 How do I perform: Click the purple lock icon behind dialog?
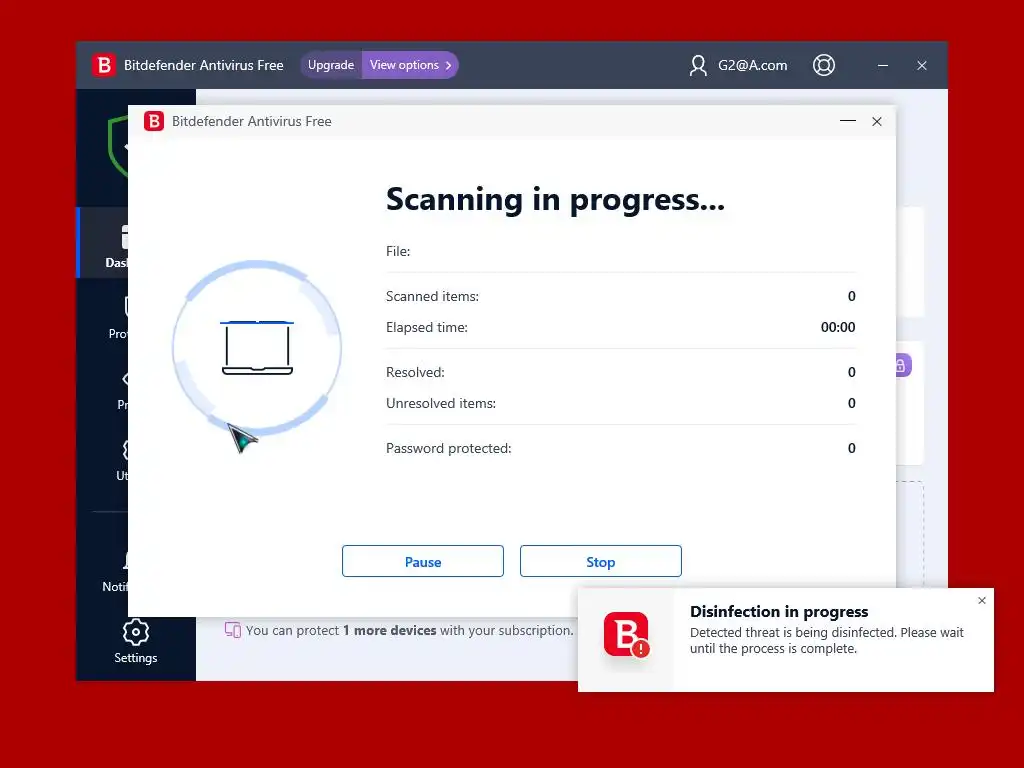(x=901, y=365)
